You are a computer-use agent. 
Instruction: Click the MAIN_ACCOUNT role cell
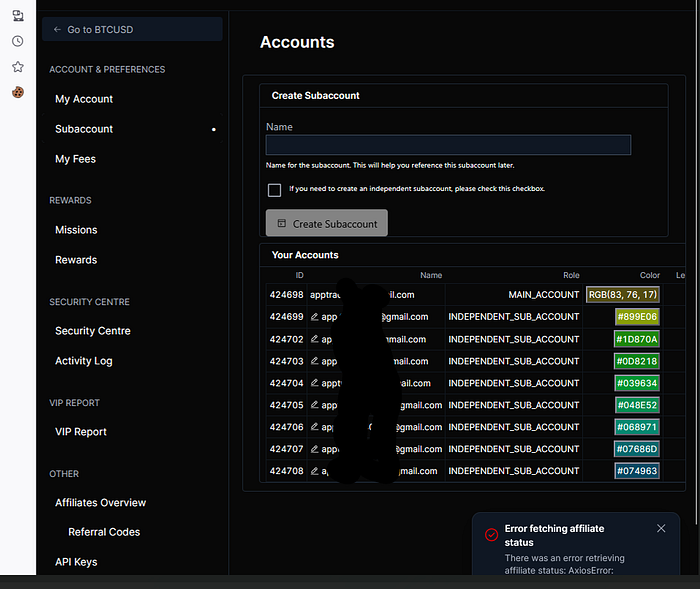pyautogui.click(x=544, y=295)
